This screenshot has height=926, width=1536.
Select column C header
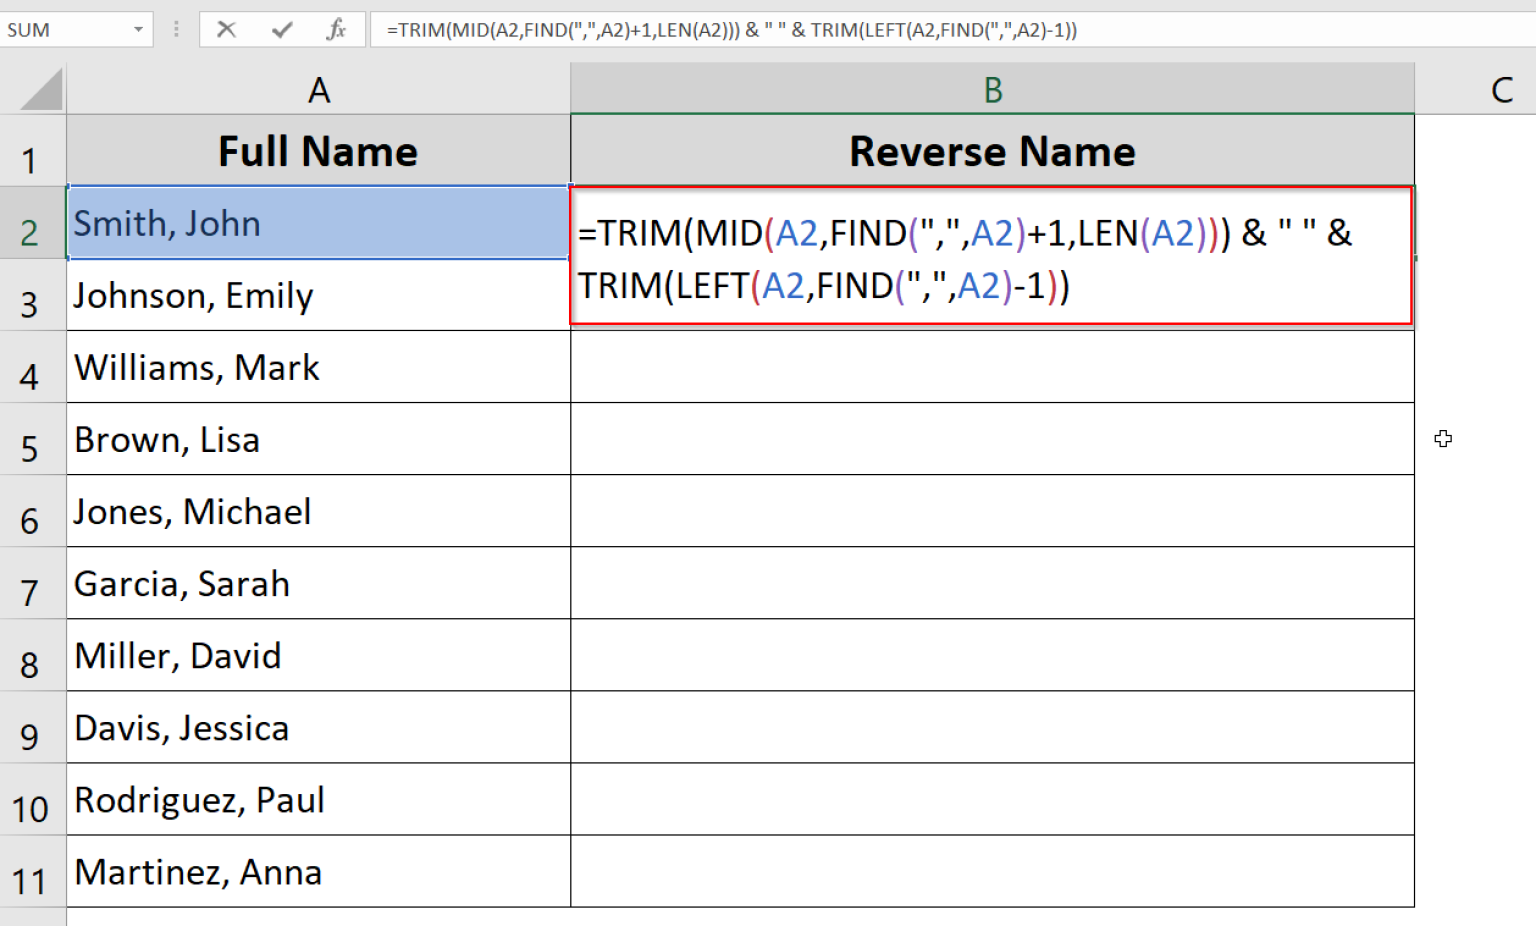point(1500,89)
